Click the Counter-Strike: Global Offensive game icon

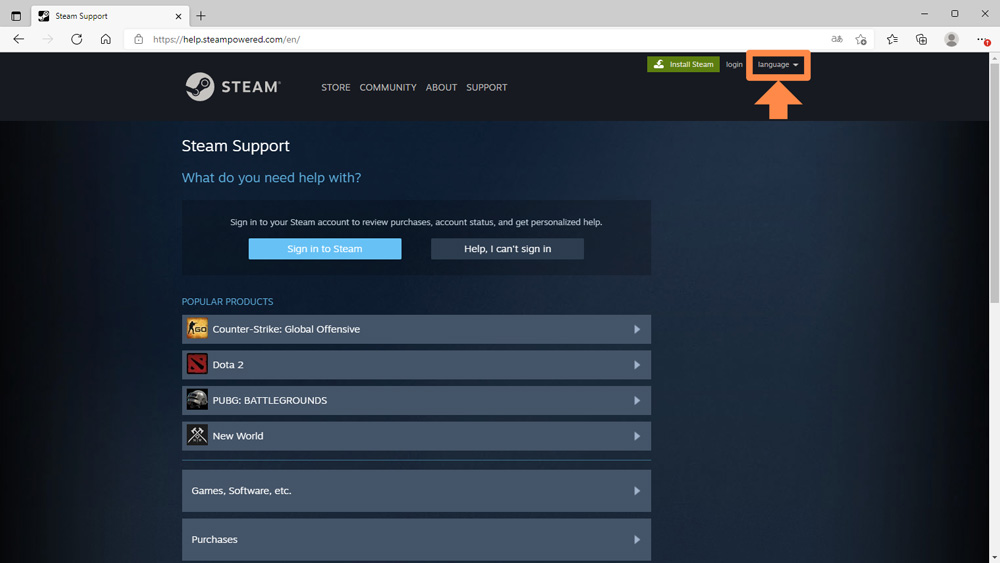point(197,329)
